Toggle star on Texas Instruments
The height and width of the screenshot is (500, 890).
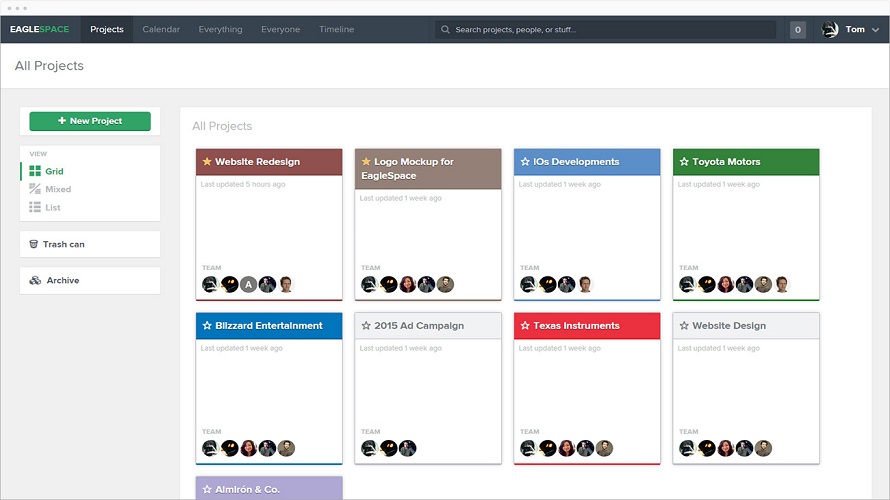click(x=525, y=326)
